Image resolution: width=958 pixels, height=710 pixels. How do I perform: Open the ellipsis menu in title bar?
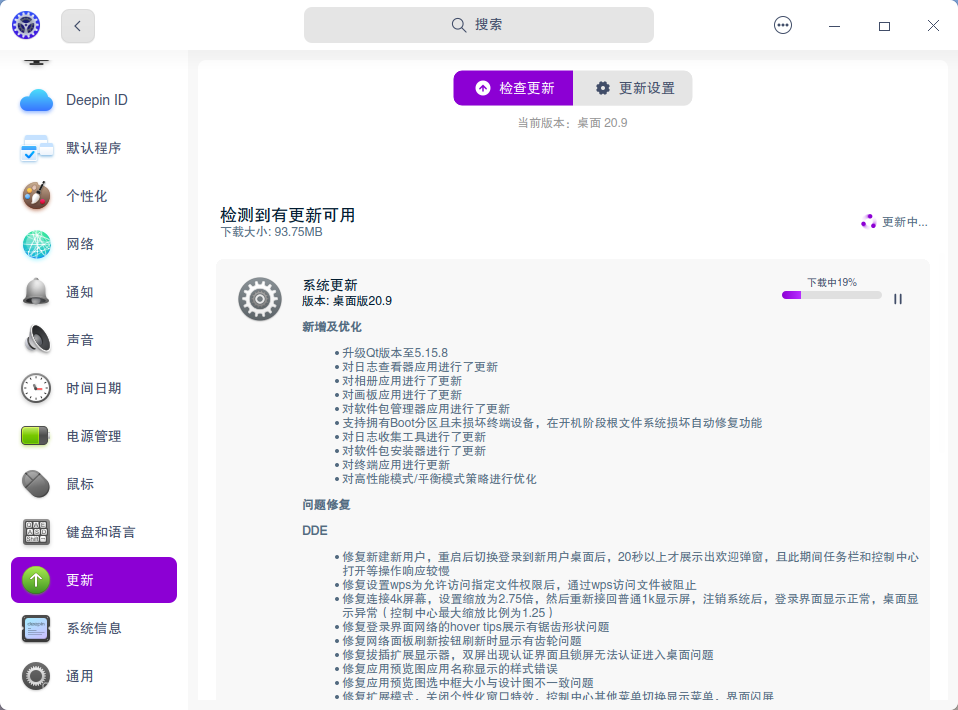[x=783, y=25]
